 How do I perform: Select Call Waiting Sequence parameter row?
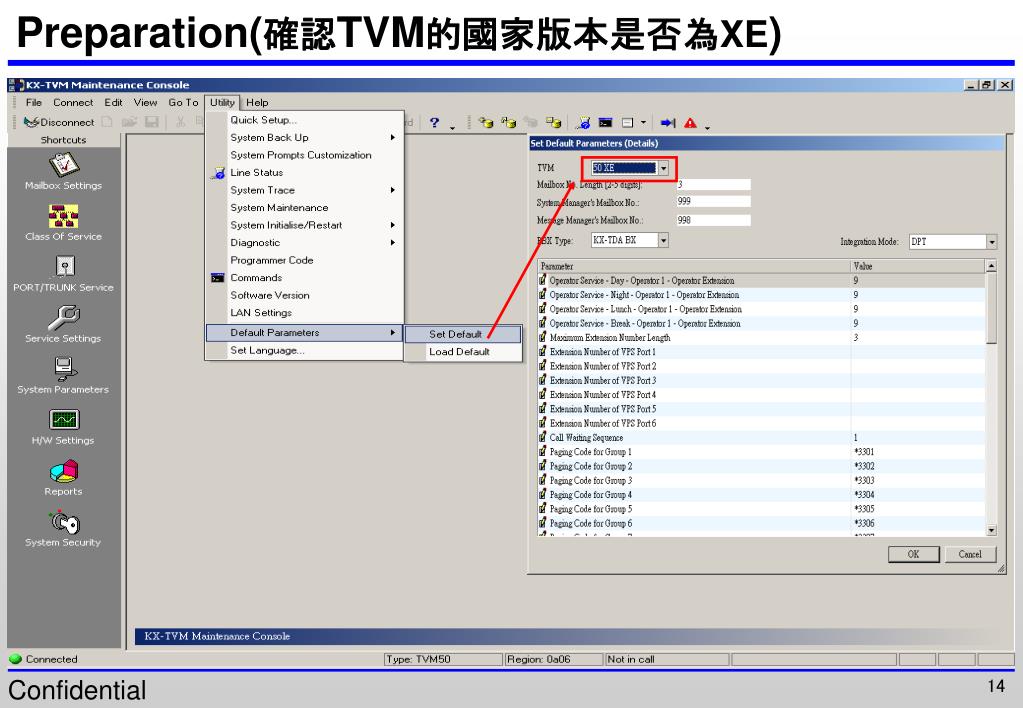coord(761,438)
